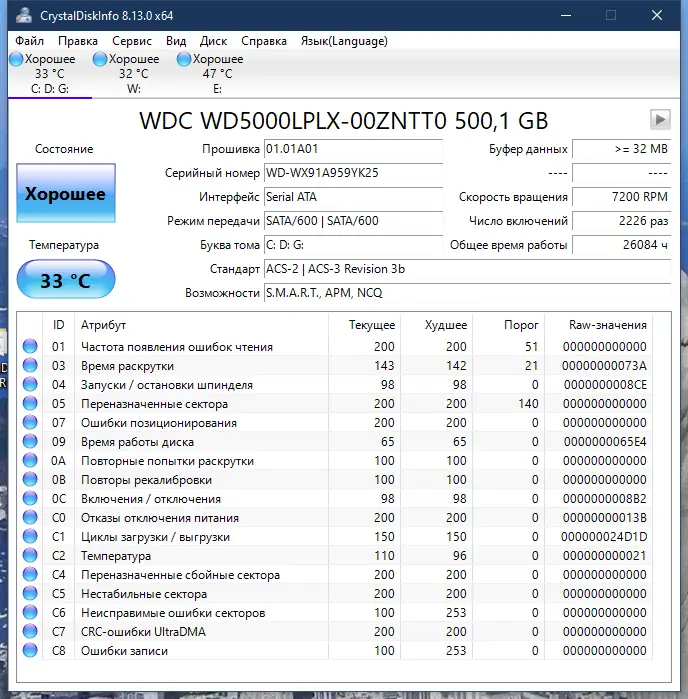Click the status icon for attribute 07

(x=30, y=423)
